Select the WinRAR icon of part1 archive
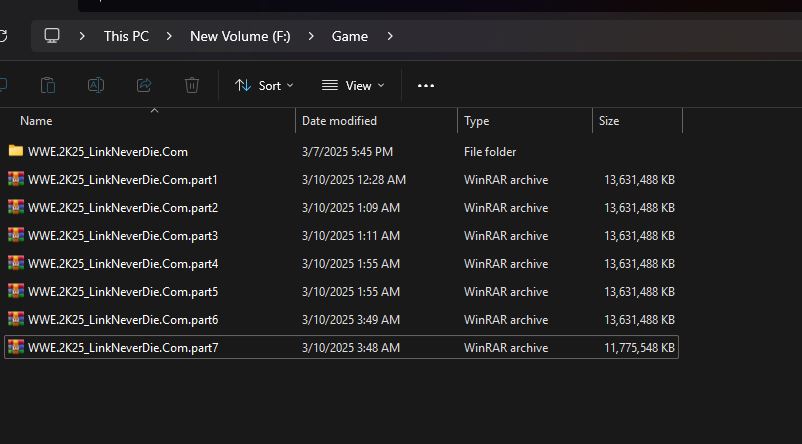The width and height of the screenshot is (802, 444). tap(15, 180)
